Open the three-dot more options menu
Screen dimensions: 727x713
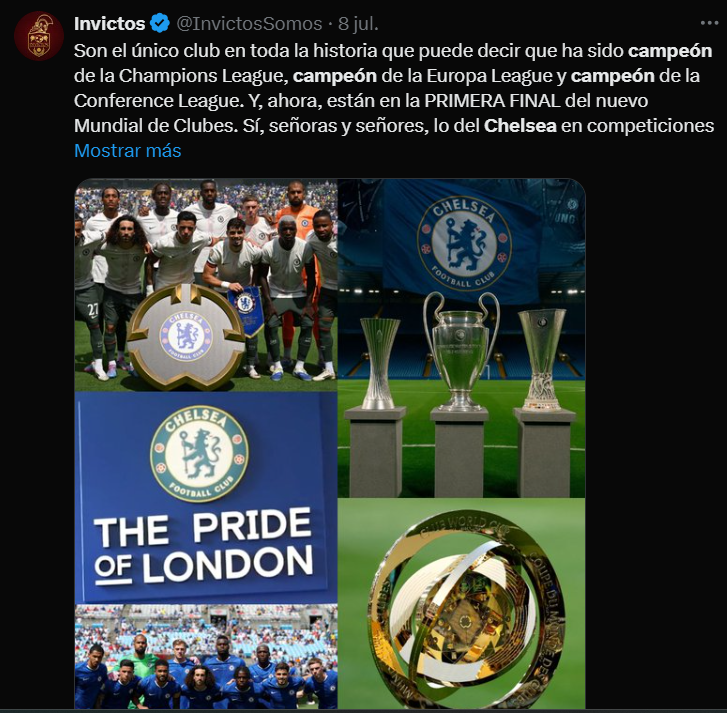[709, 23]
